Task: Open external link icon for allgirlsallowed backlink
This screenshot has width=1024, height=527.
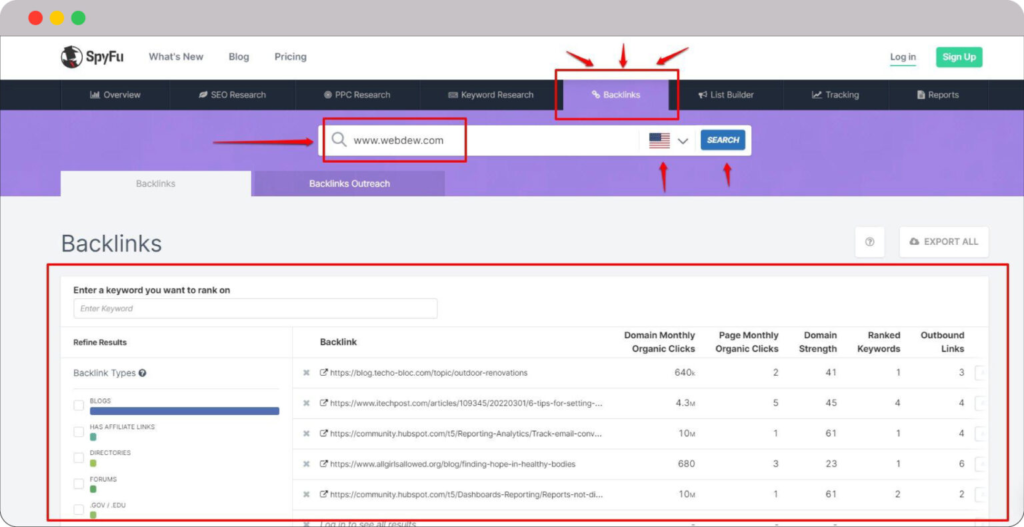Action: pyautogui.click(x=323, y=464)
